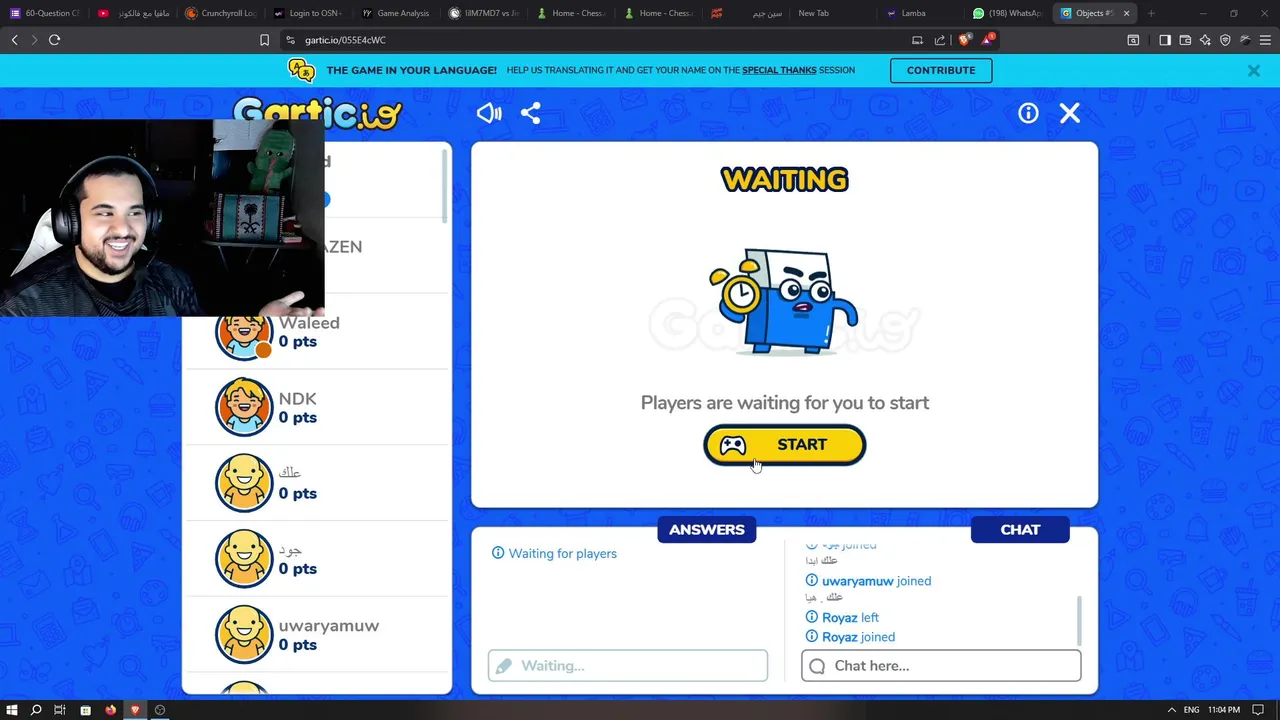The height and width of the screenshot is (720, 1280).
Task: Focus the Waiting answer input field
Action: click(x=628, y=666)
